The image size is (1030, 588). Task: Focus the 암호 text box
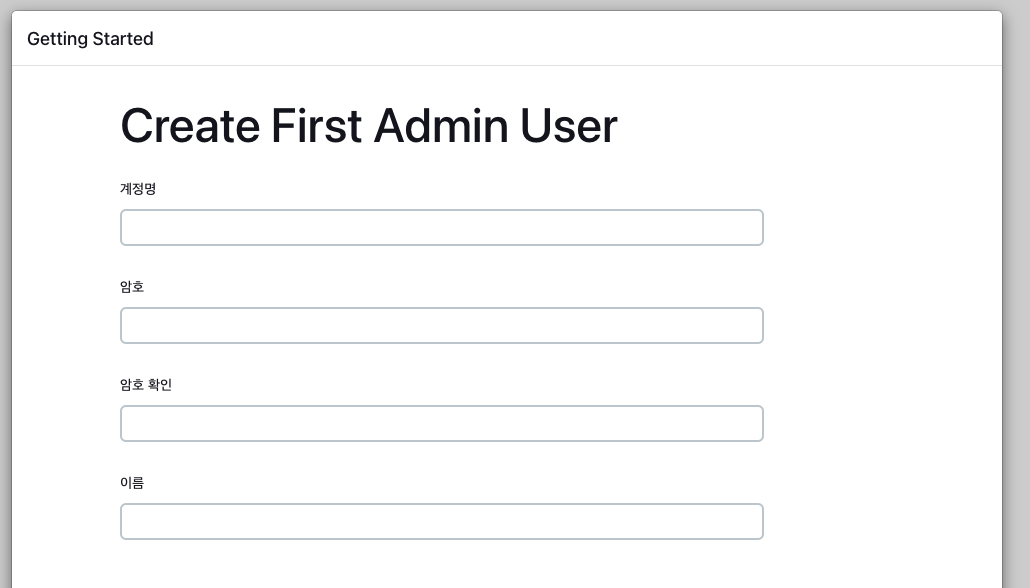point(441,325)
